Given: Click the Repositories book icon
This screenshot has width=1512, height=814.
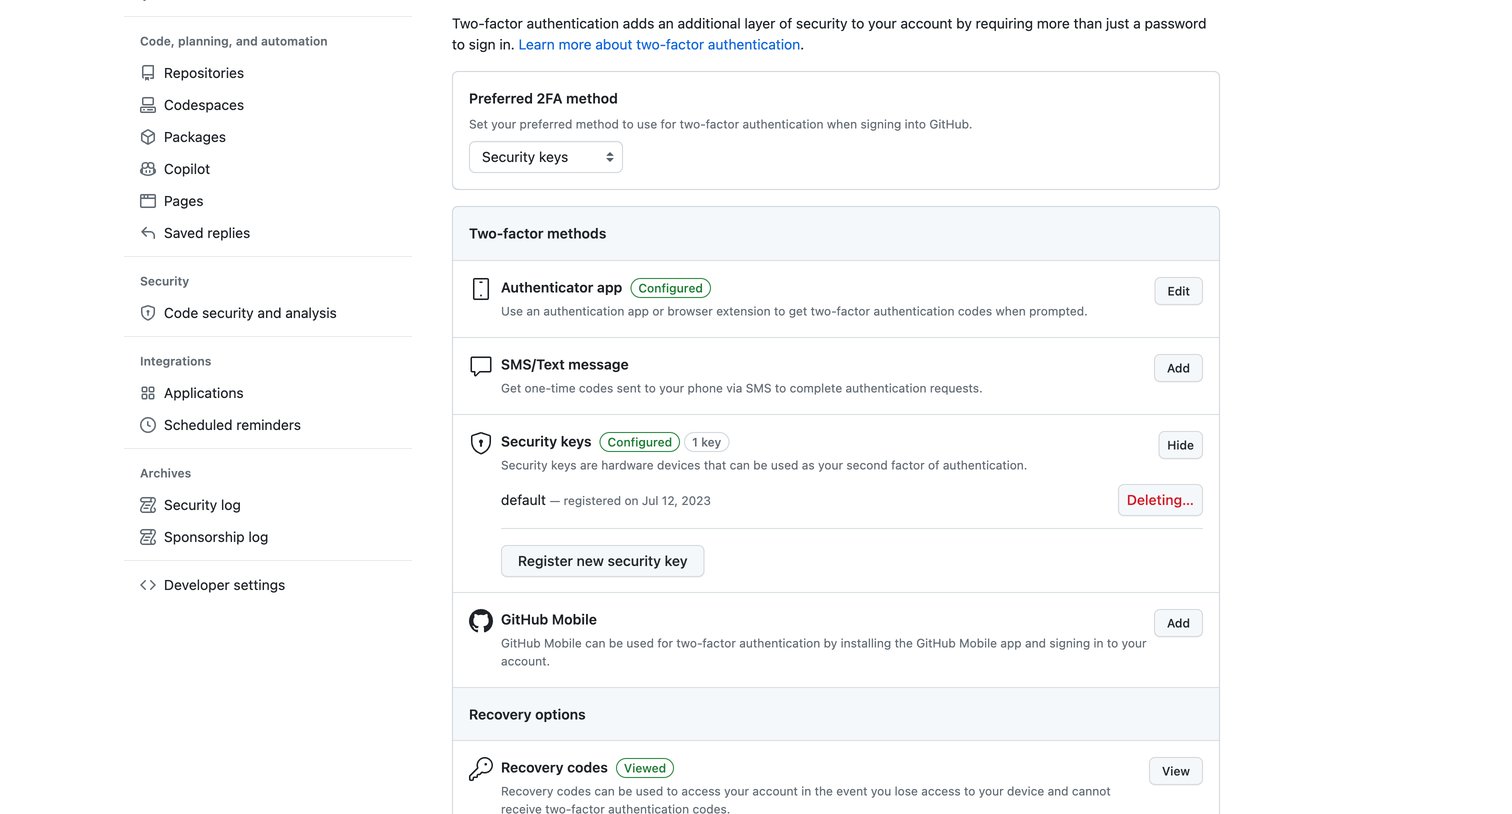Looking at the screenshot, I should (148, 73).
